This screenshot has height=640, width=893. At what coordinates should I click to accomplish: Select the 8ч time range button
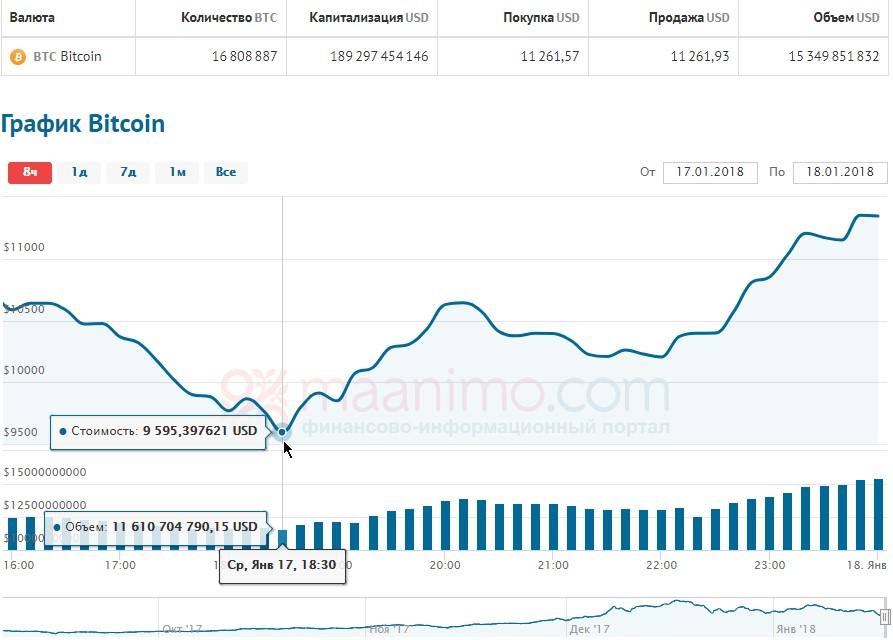click(x=30, y=172)
